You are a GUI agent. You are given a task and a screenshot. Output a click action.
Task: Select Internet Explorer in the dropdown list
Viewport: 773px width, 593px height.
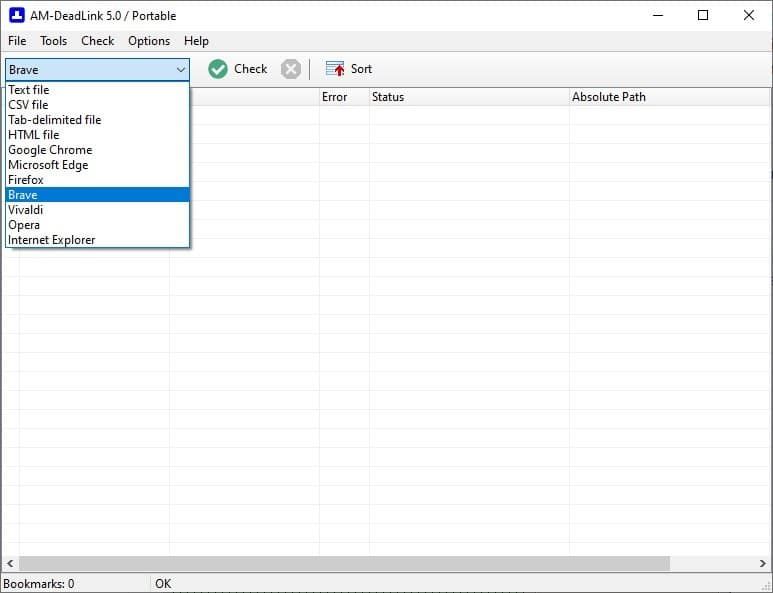tap(97, 240)
